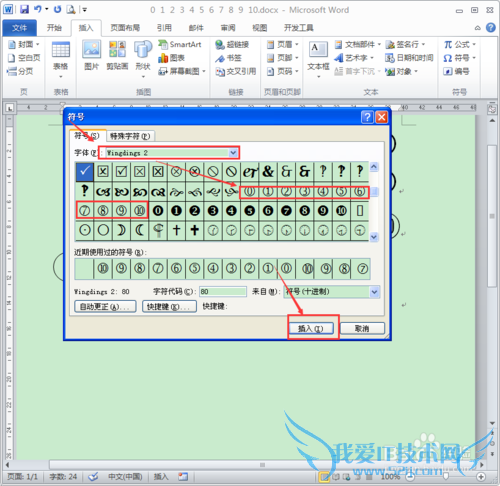
Task: Insert SmartArt graphic
Action: 180,44
